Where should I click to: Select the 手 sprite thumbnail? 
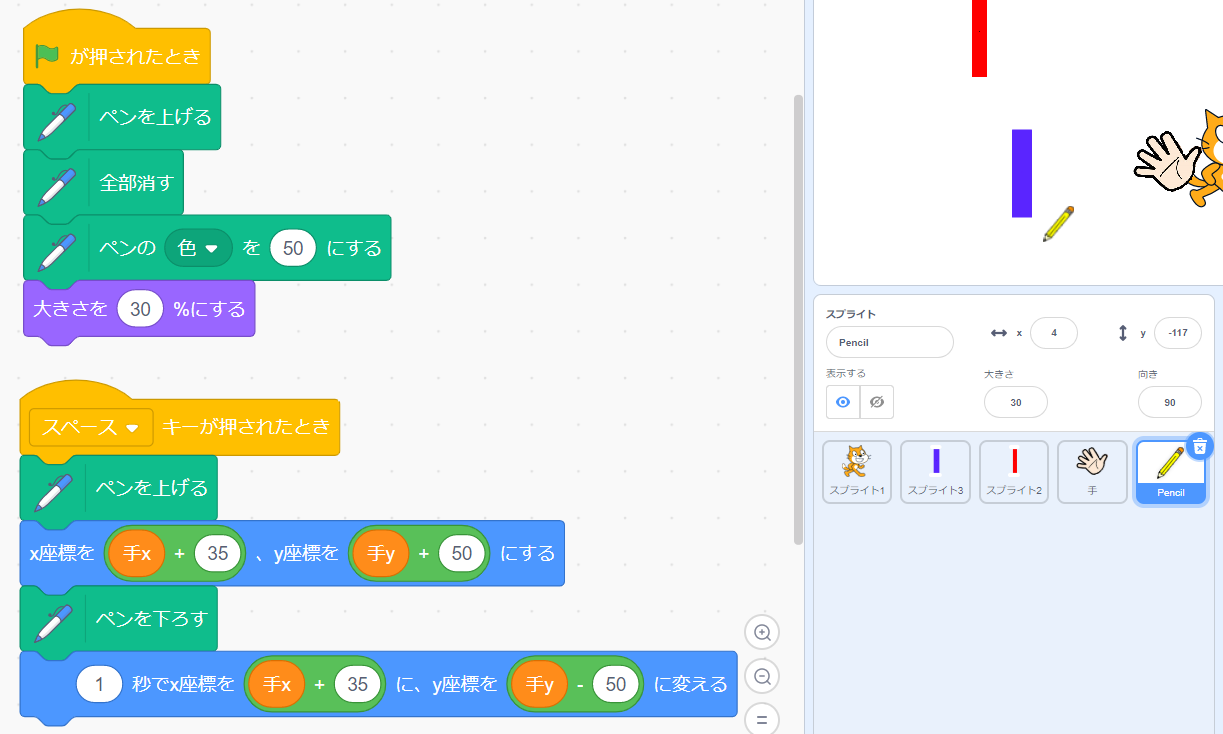[1092, 472]
